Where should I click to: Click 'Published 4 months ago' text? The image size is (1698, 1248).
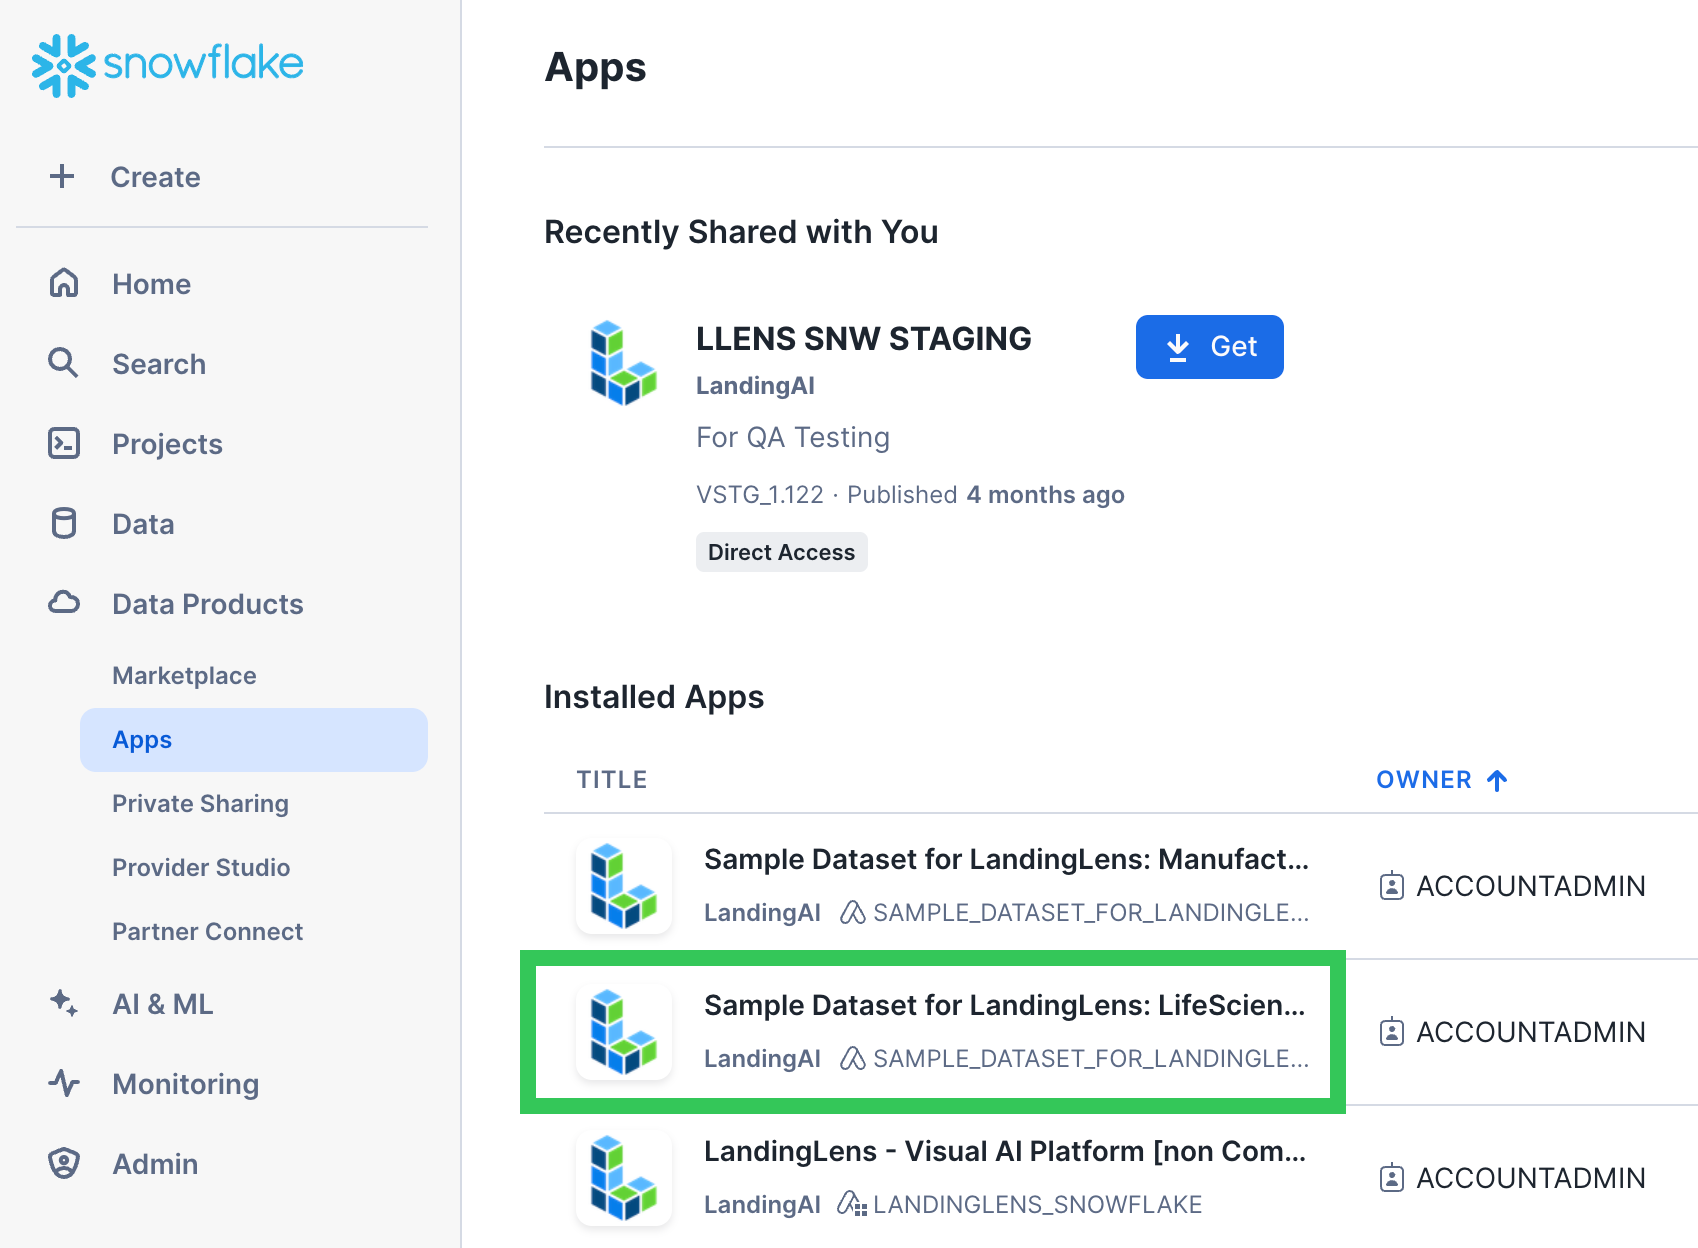[x=986, y=495]
